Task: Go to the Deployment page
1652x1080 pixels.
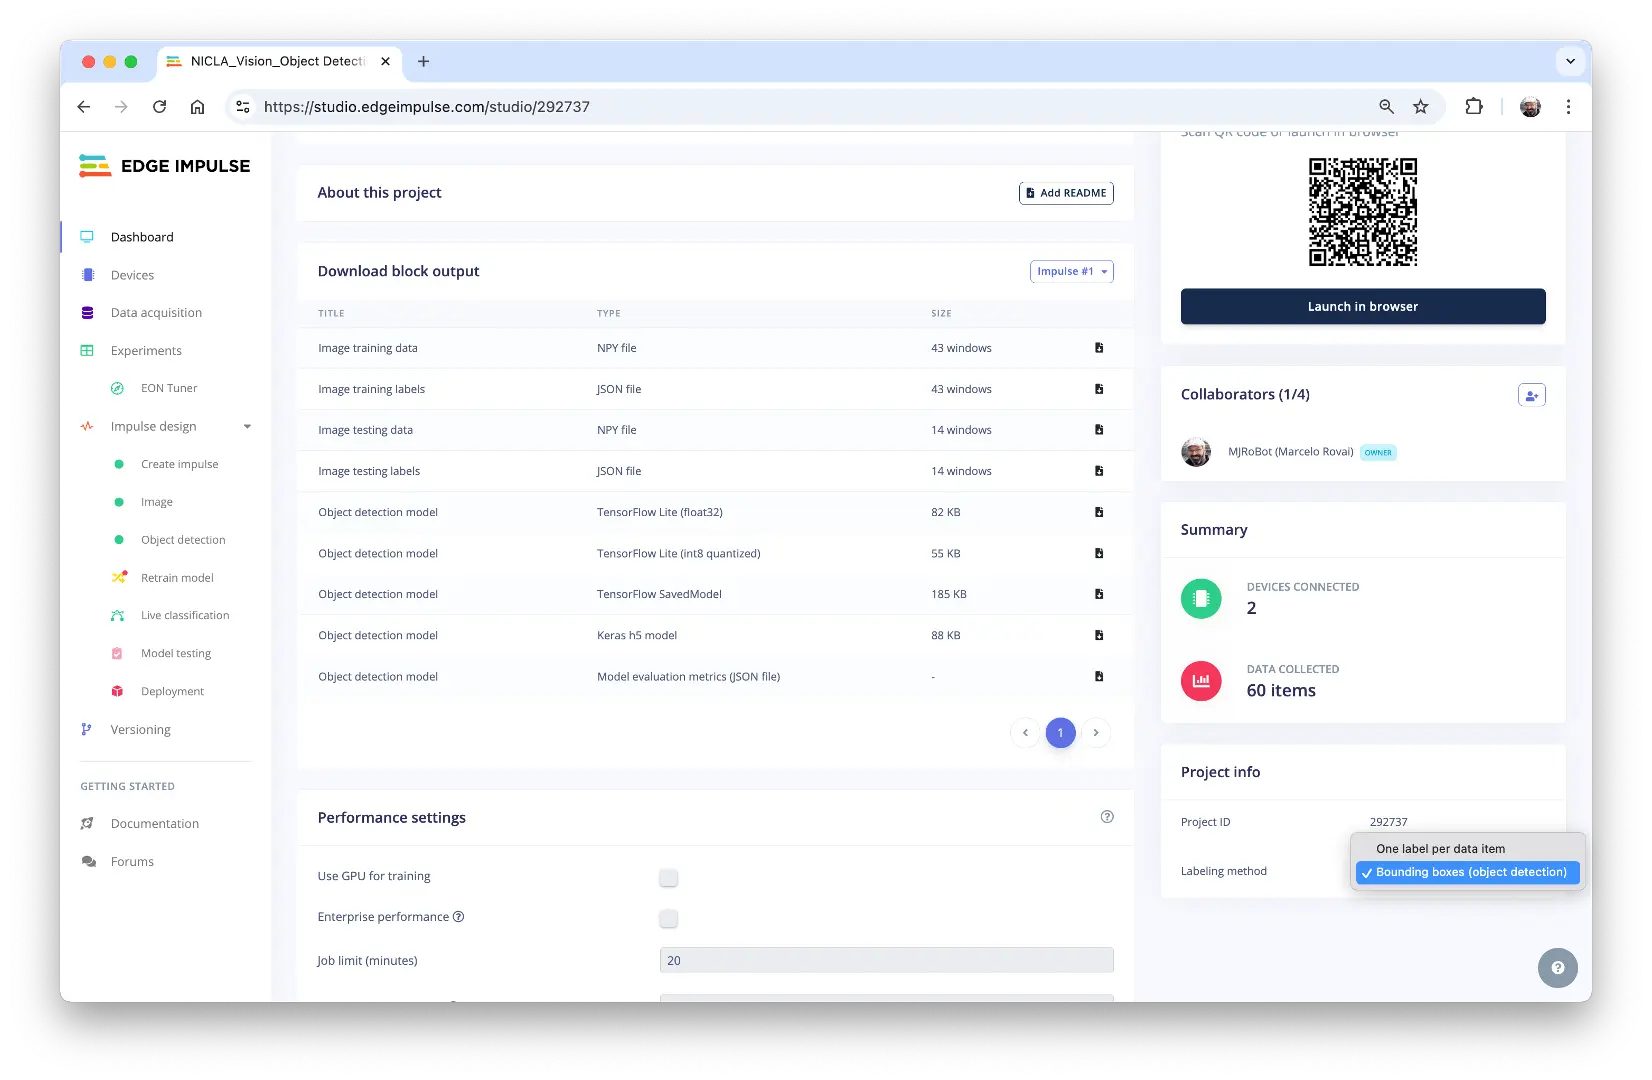Action: [172, 692]
